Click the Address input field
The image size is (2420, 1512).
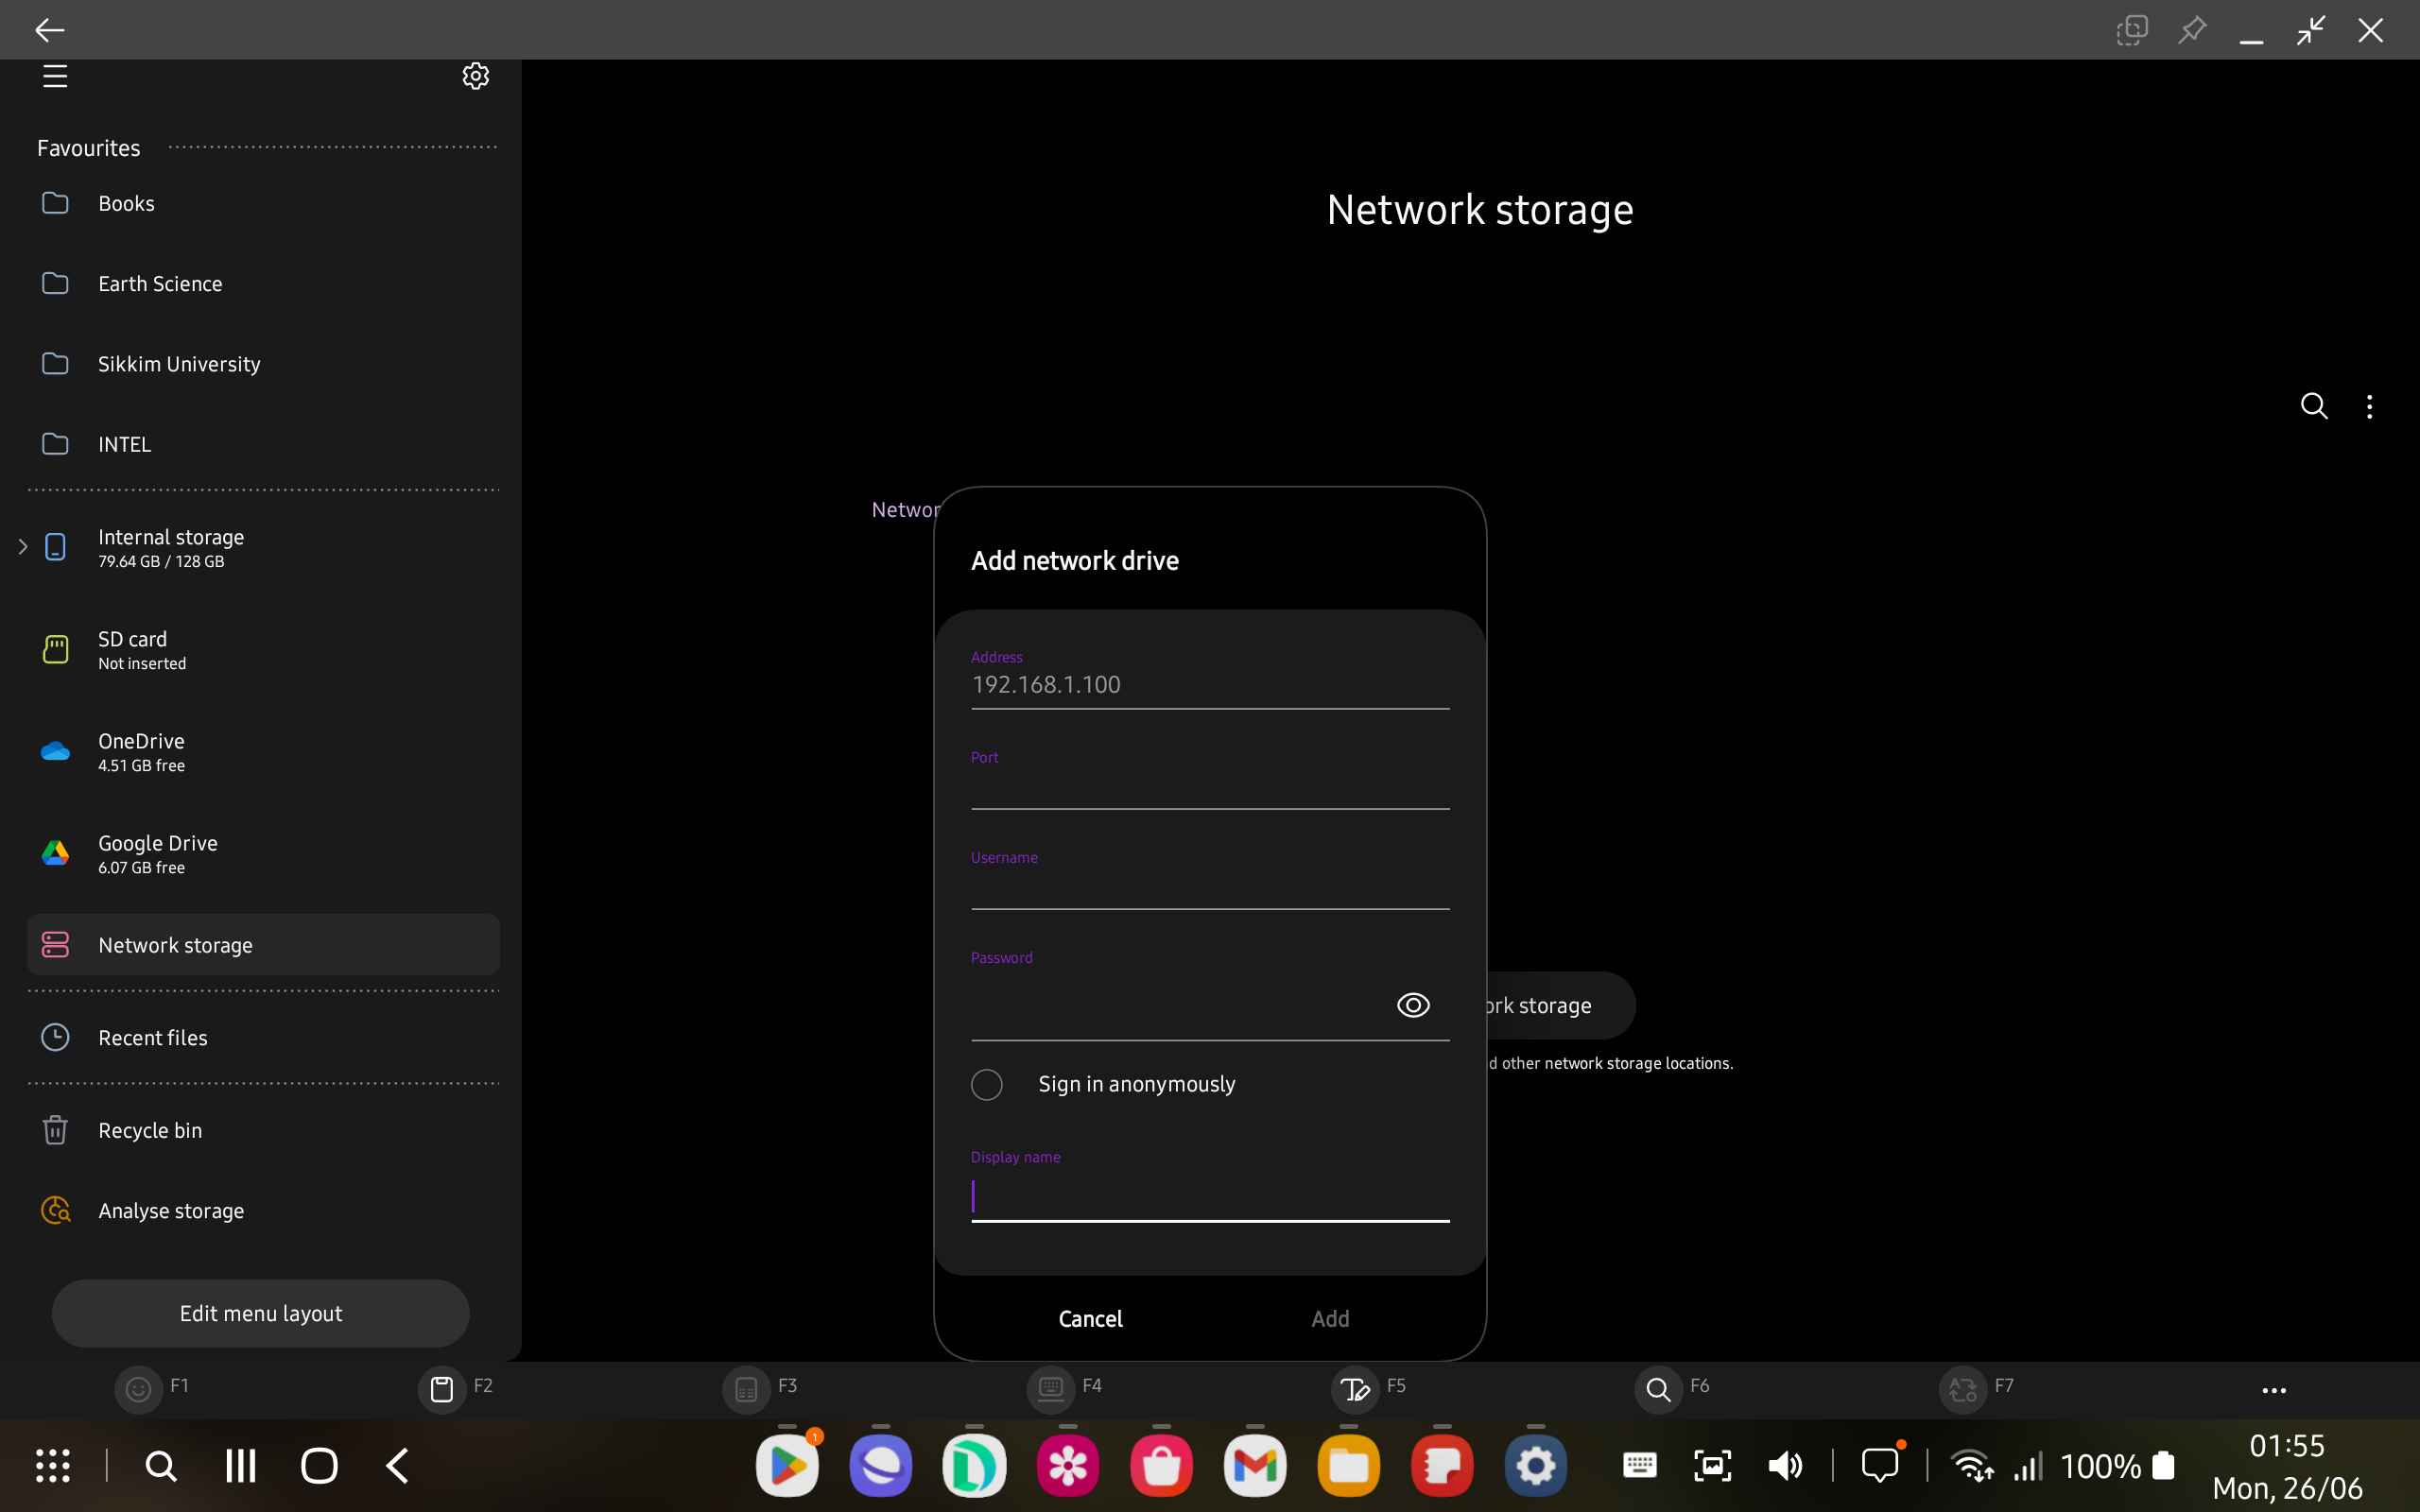pos(1209,683)
